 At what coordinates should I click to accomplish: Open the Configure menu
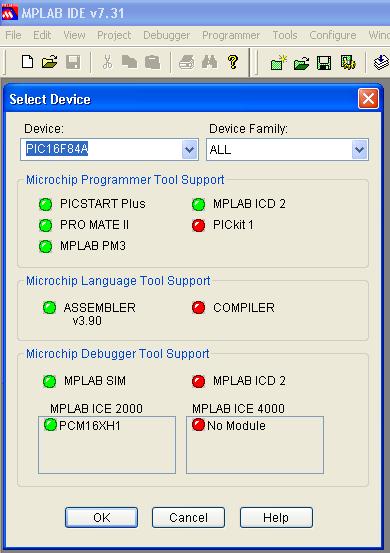pyautogui.click(x=333, y=35)
